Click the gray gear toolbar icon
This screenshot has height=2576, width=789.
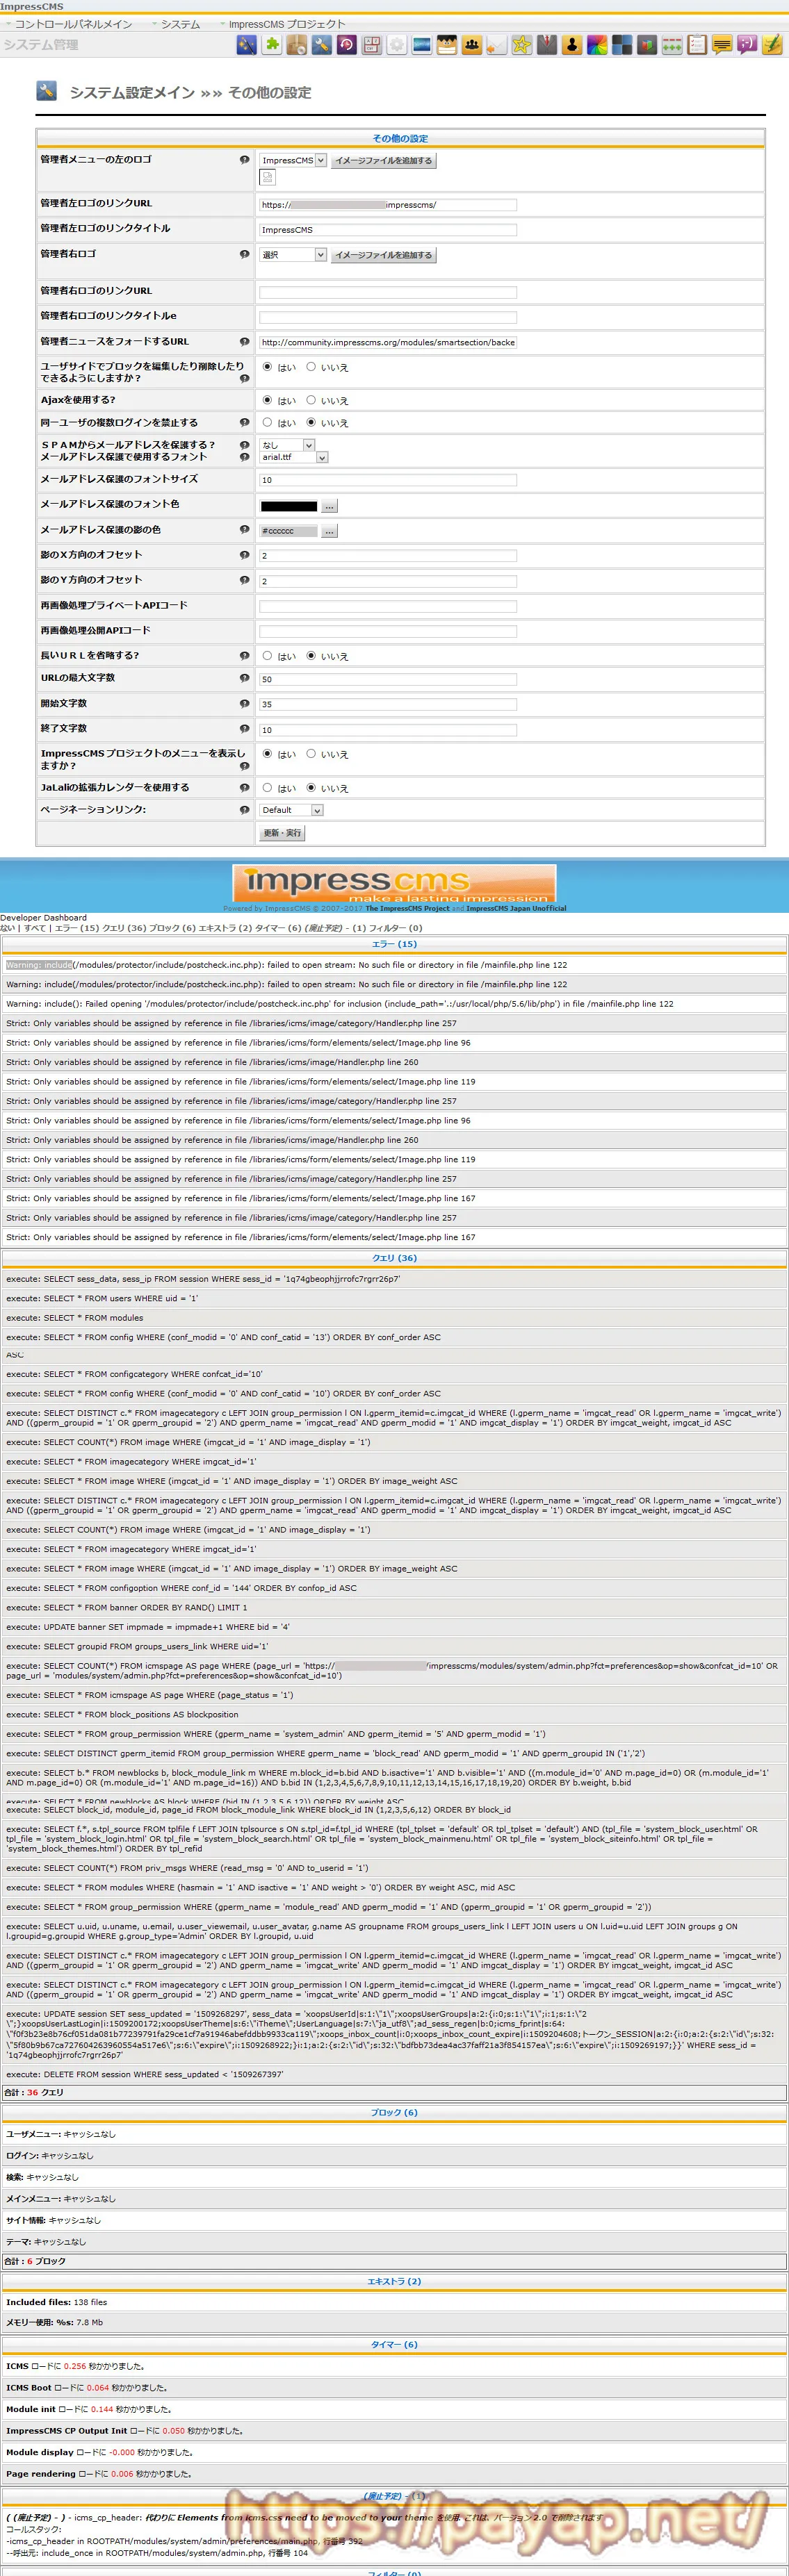click(x=397, y=45)
